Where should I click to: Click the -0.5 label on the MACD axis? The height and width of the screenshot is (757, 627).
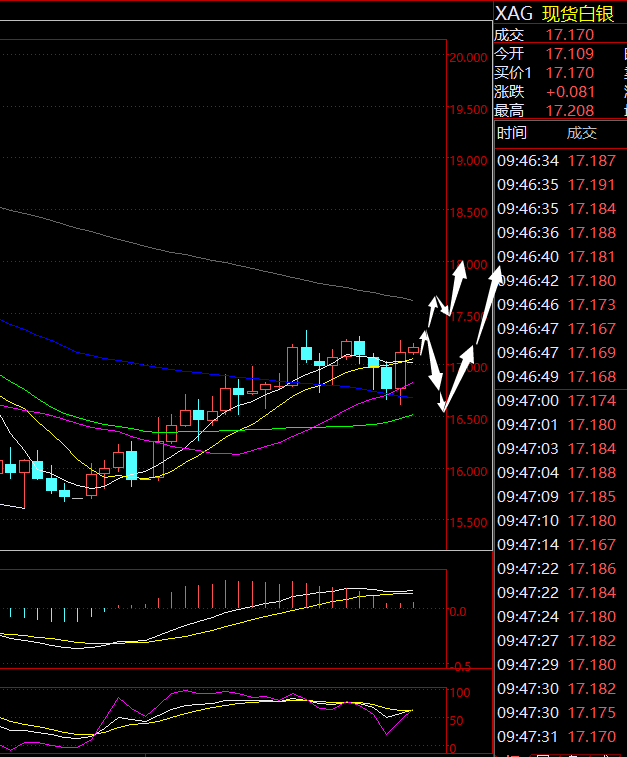[462, 666]
